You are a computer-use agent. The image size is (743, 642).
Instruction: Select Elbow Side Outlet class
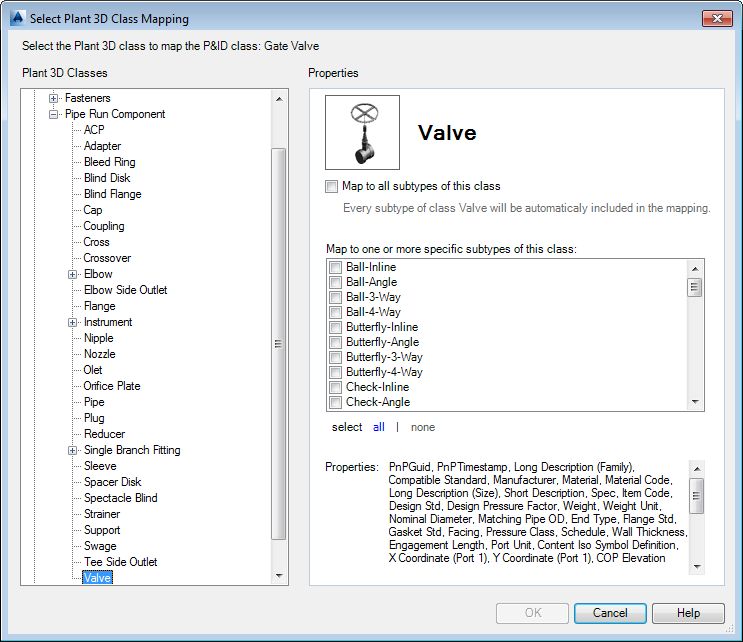click(x=126, y=290)
